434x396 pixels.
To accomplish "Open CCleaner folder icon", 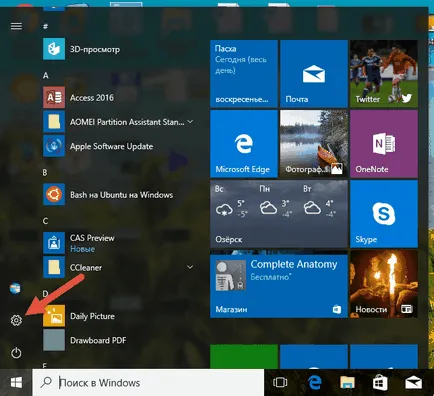I will (54, 267).
